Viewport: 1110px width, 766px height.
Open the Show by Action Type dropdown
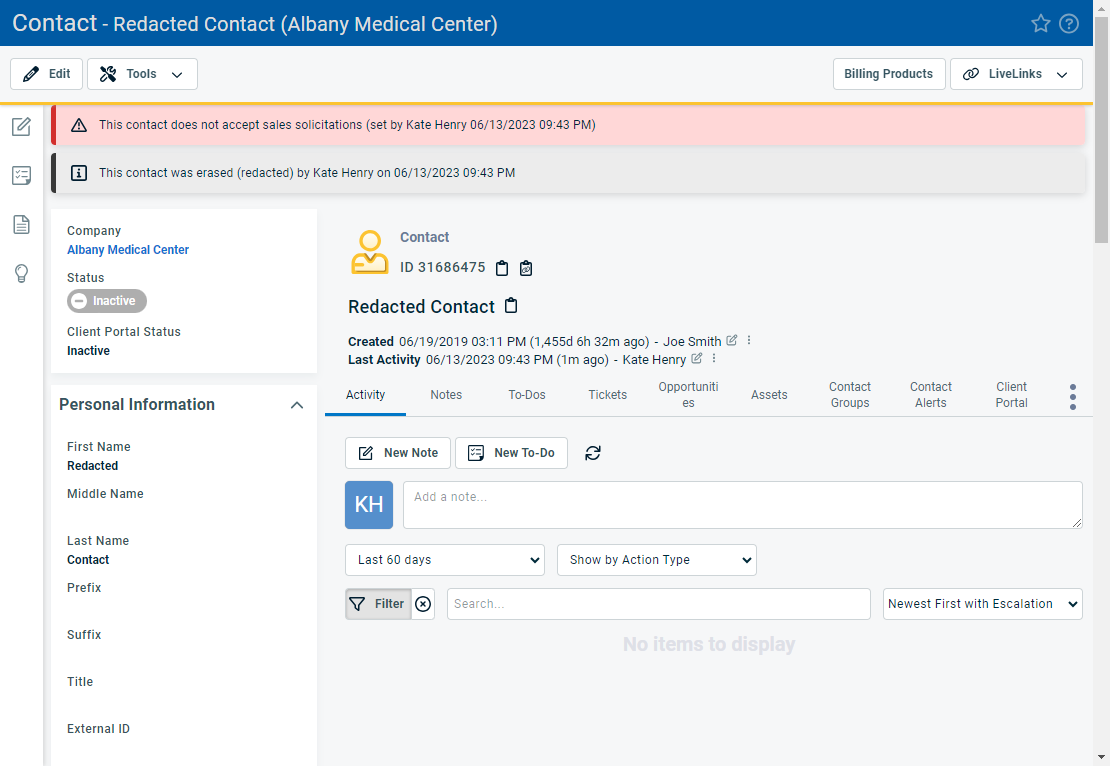click(656, 560)
